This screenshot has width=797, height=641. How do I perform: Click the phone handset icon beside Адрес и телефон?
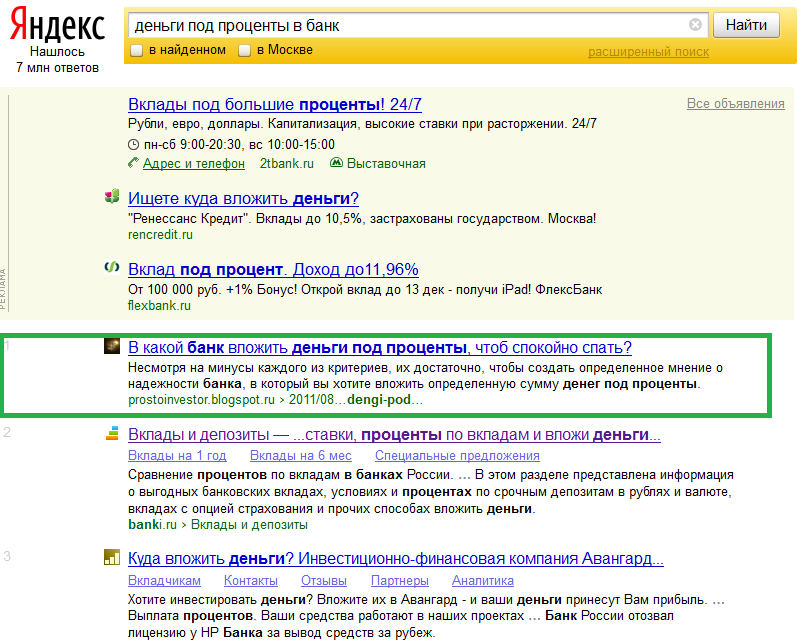133,163
